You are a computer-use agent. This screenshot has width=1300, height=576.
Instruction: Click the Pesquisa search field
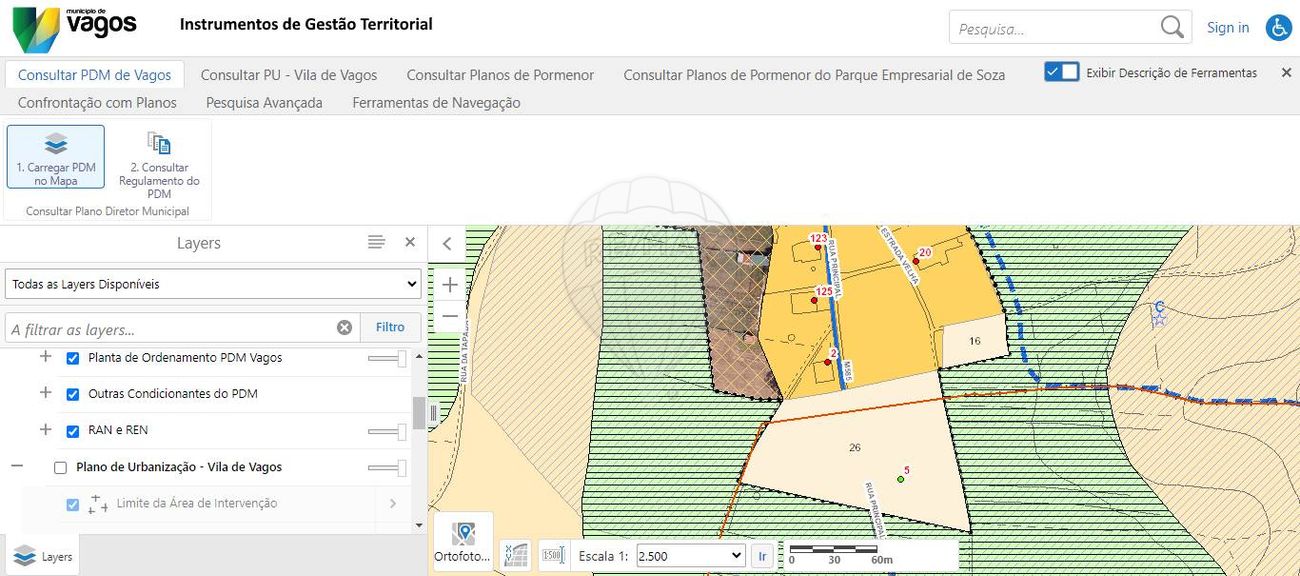click(1054, 28)
